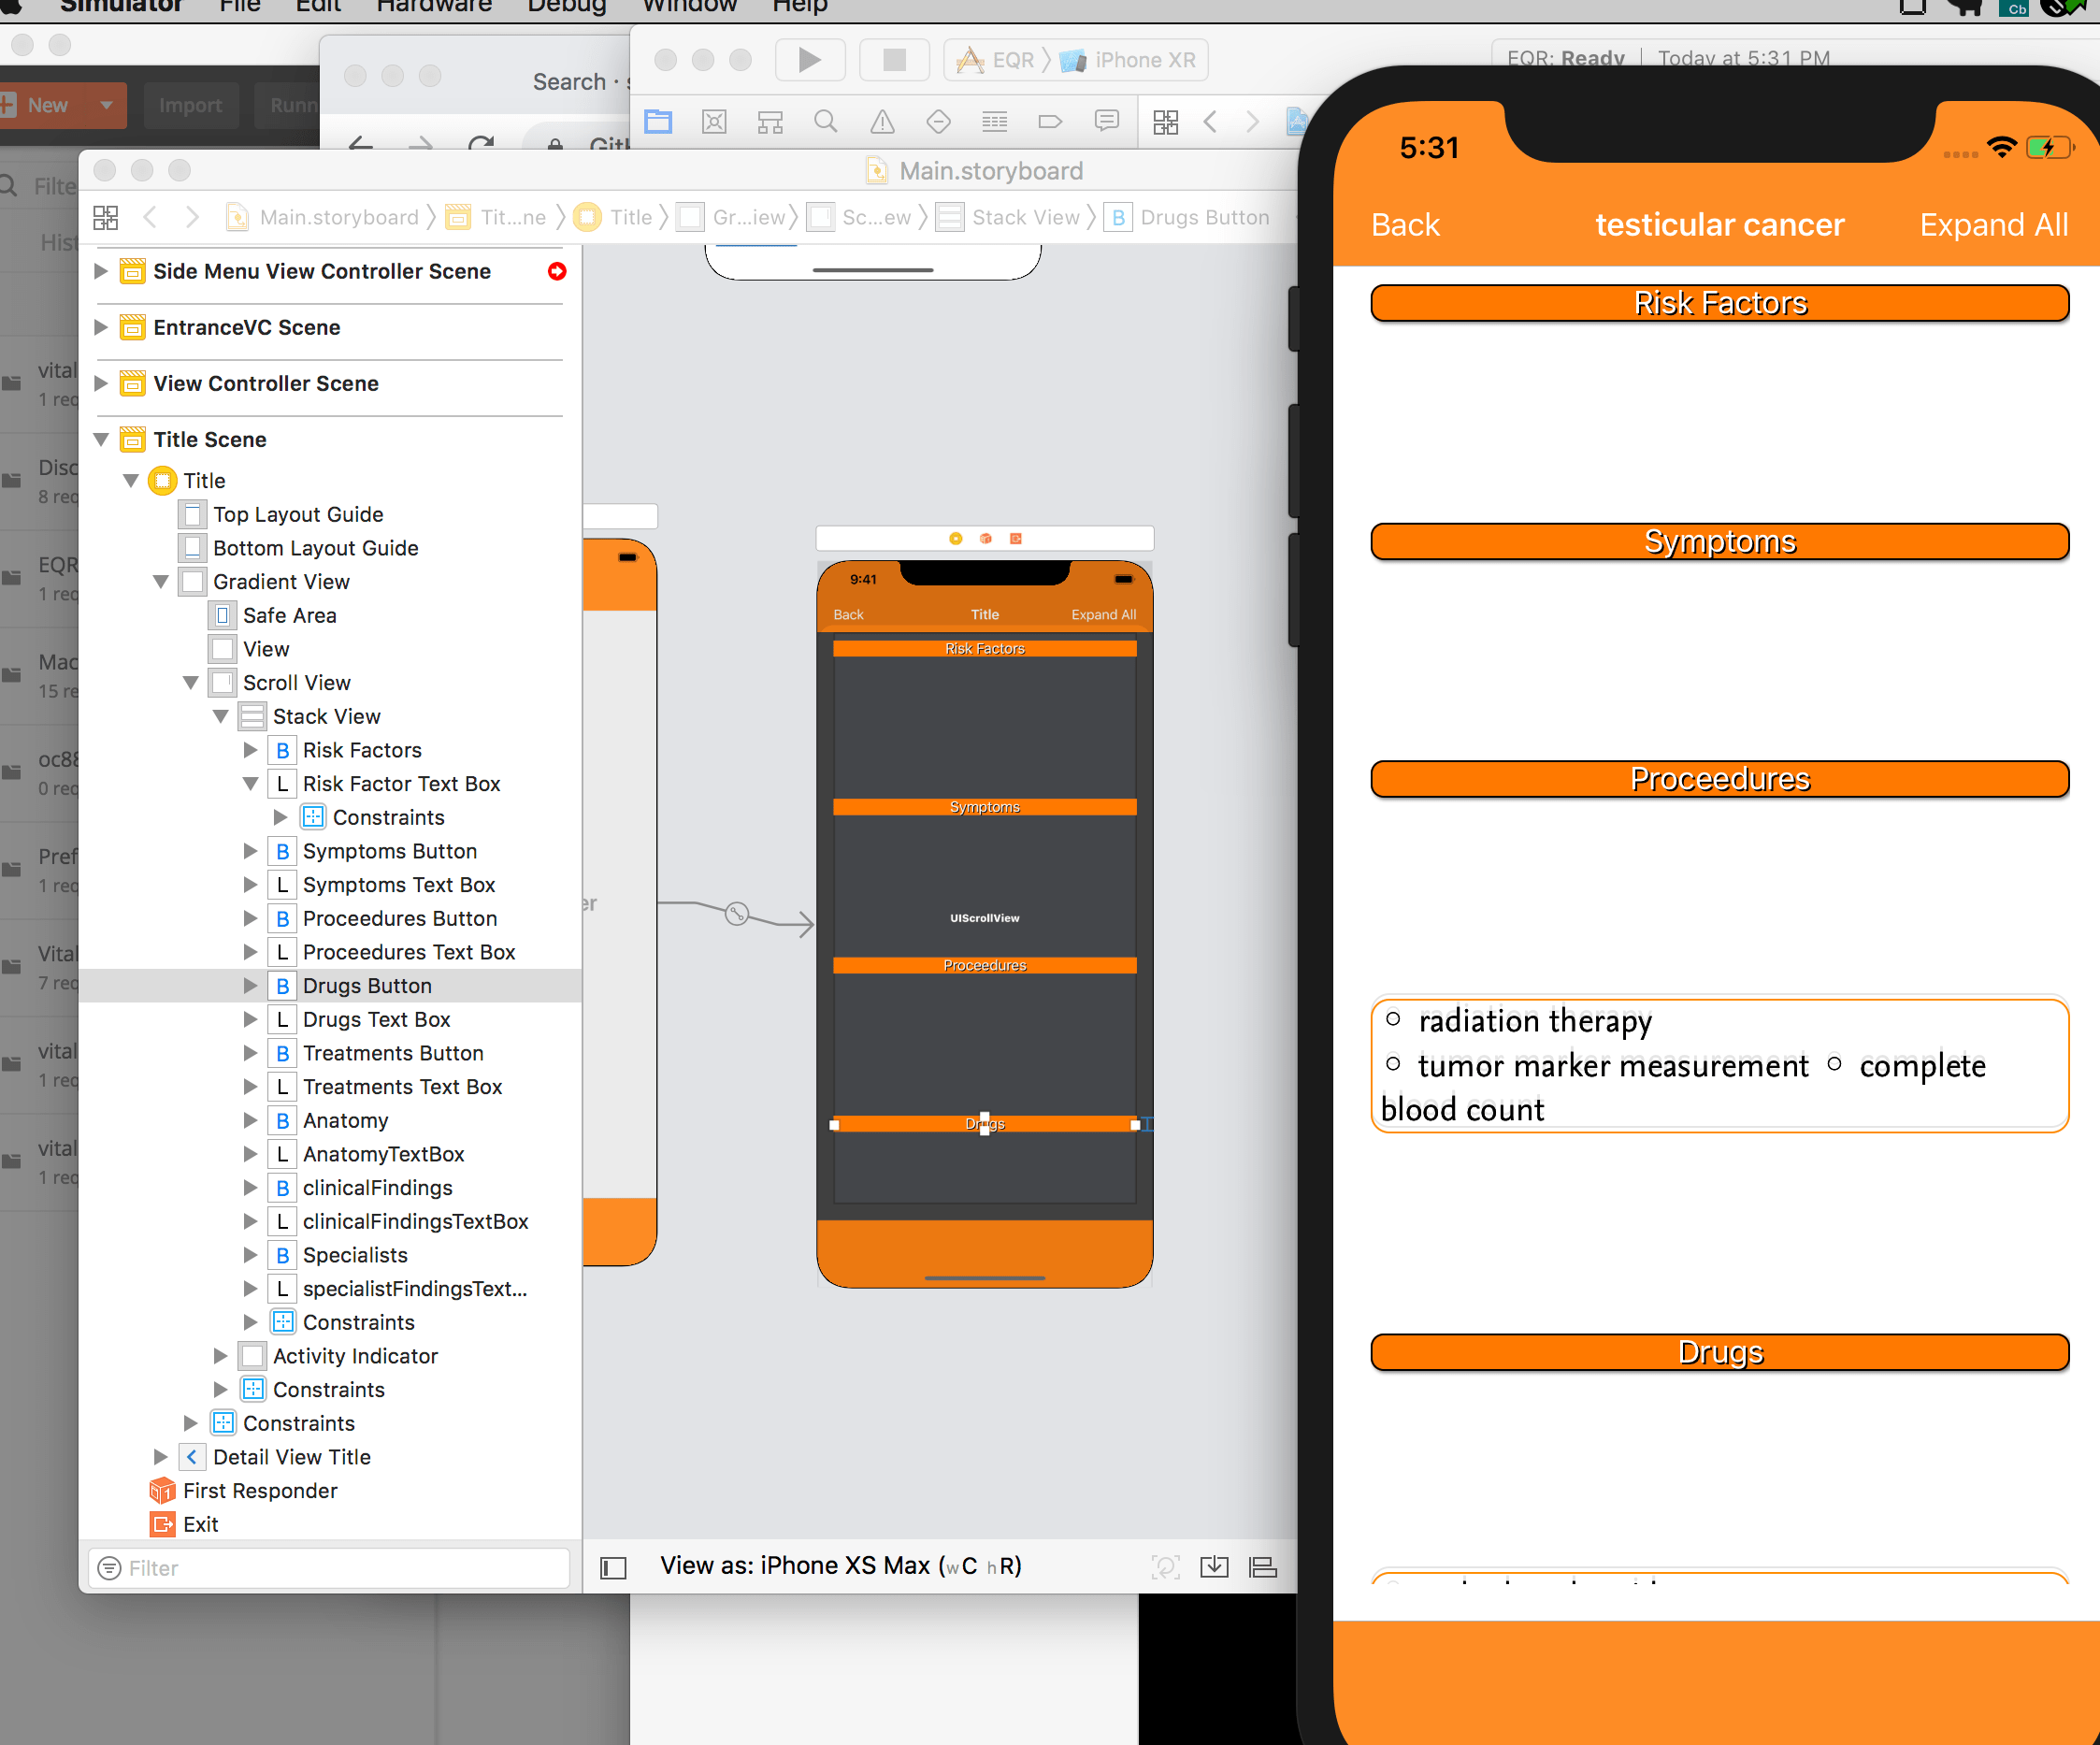Click the Align constraints icon in canvas bar
The height and width of the screenshot is (1745, 2100).
pos(1263,1566)
